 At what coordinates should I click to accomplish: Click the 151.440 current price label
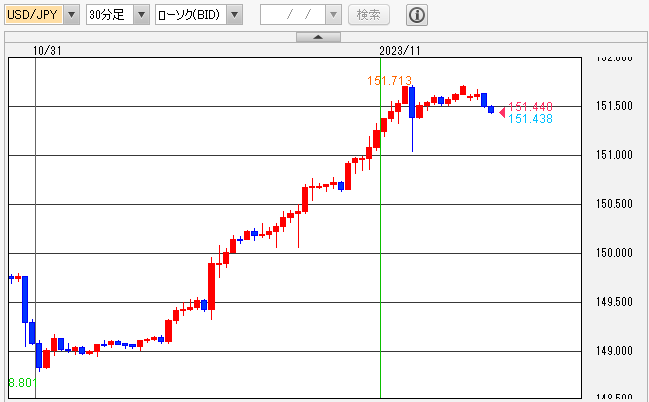tap(530, 106)
